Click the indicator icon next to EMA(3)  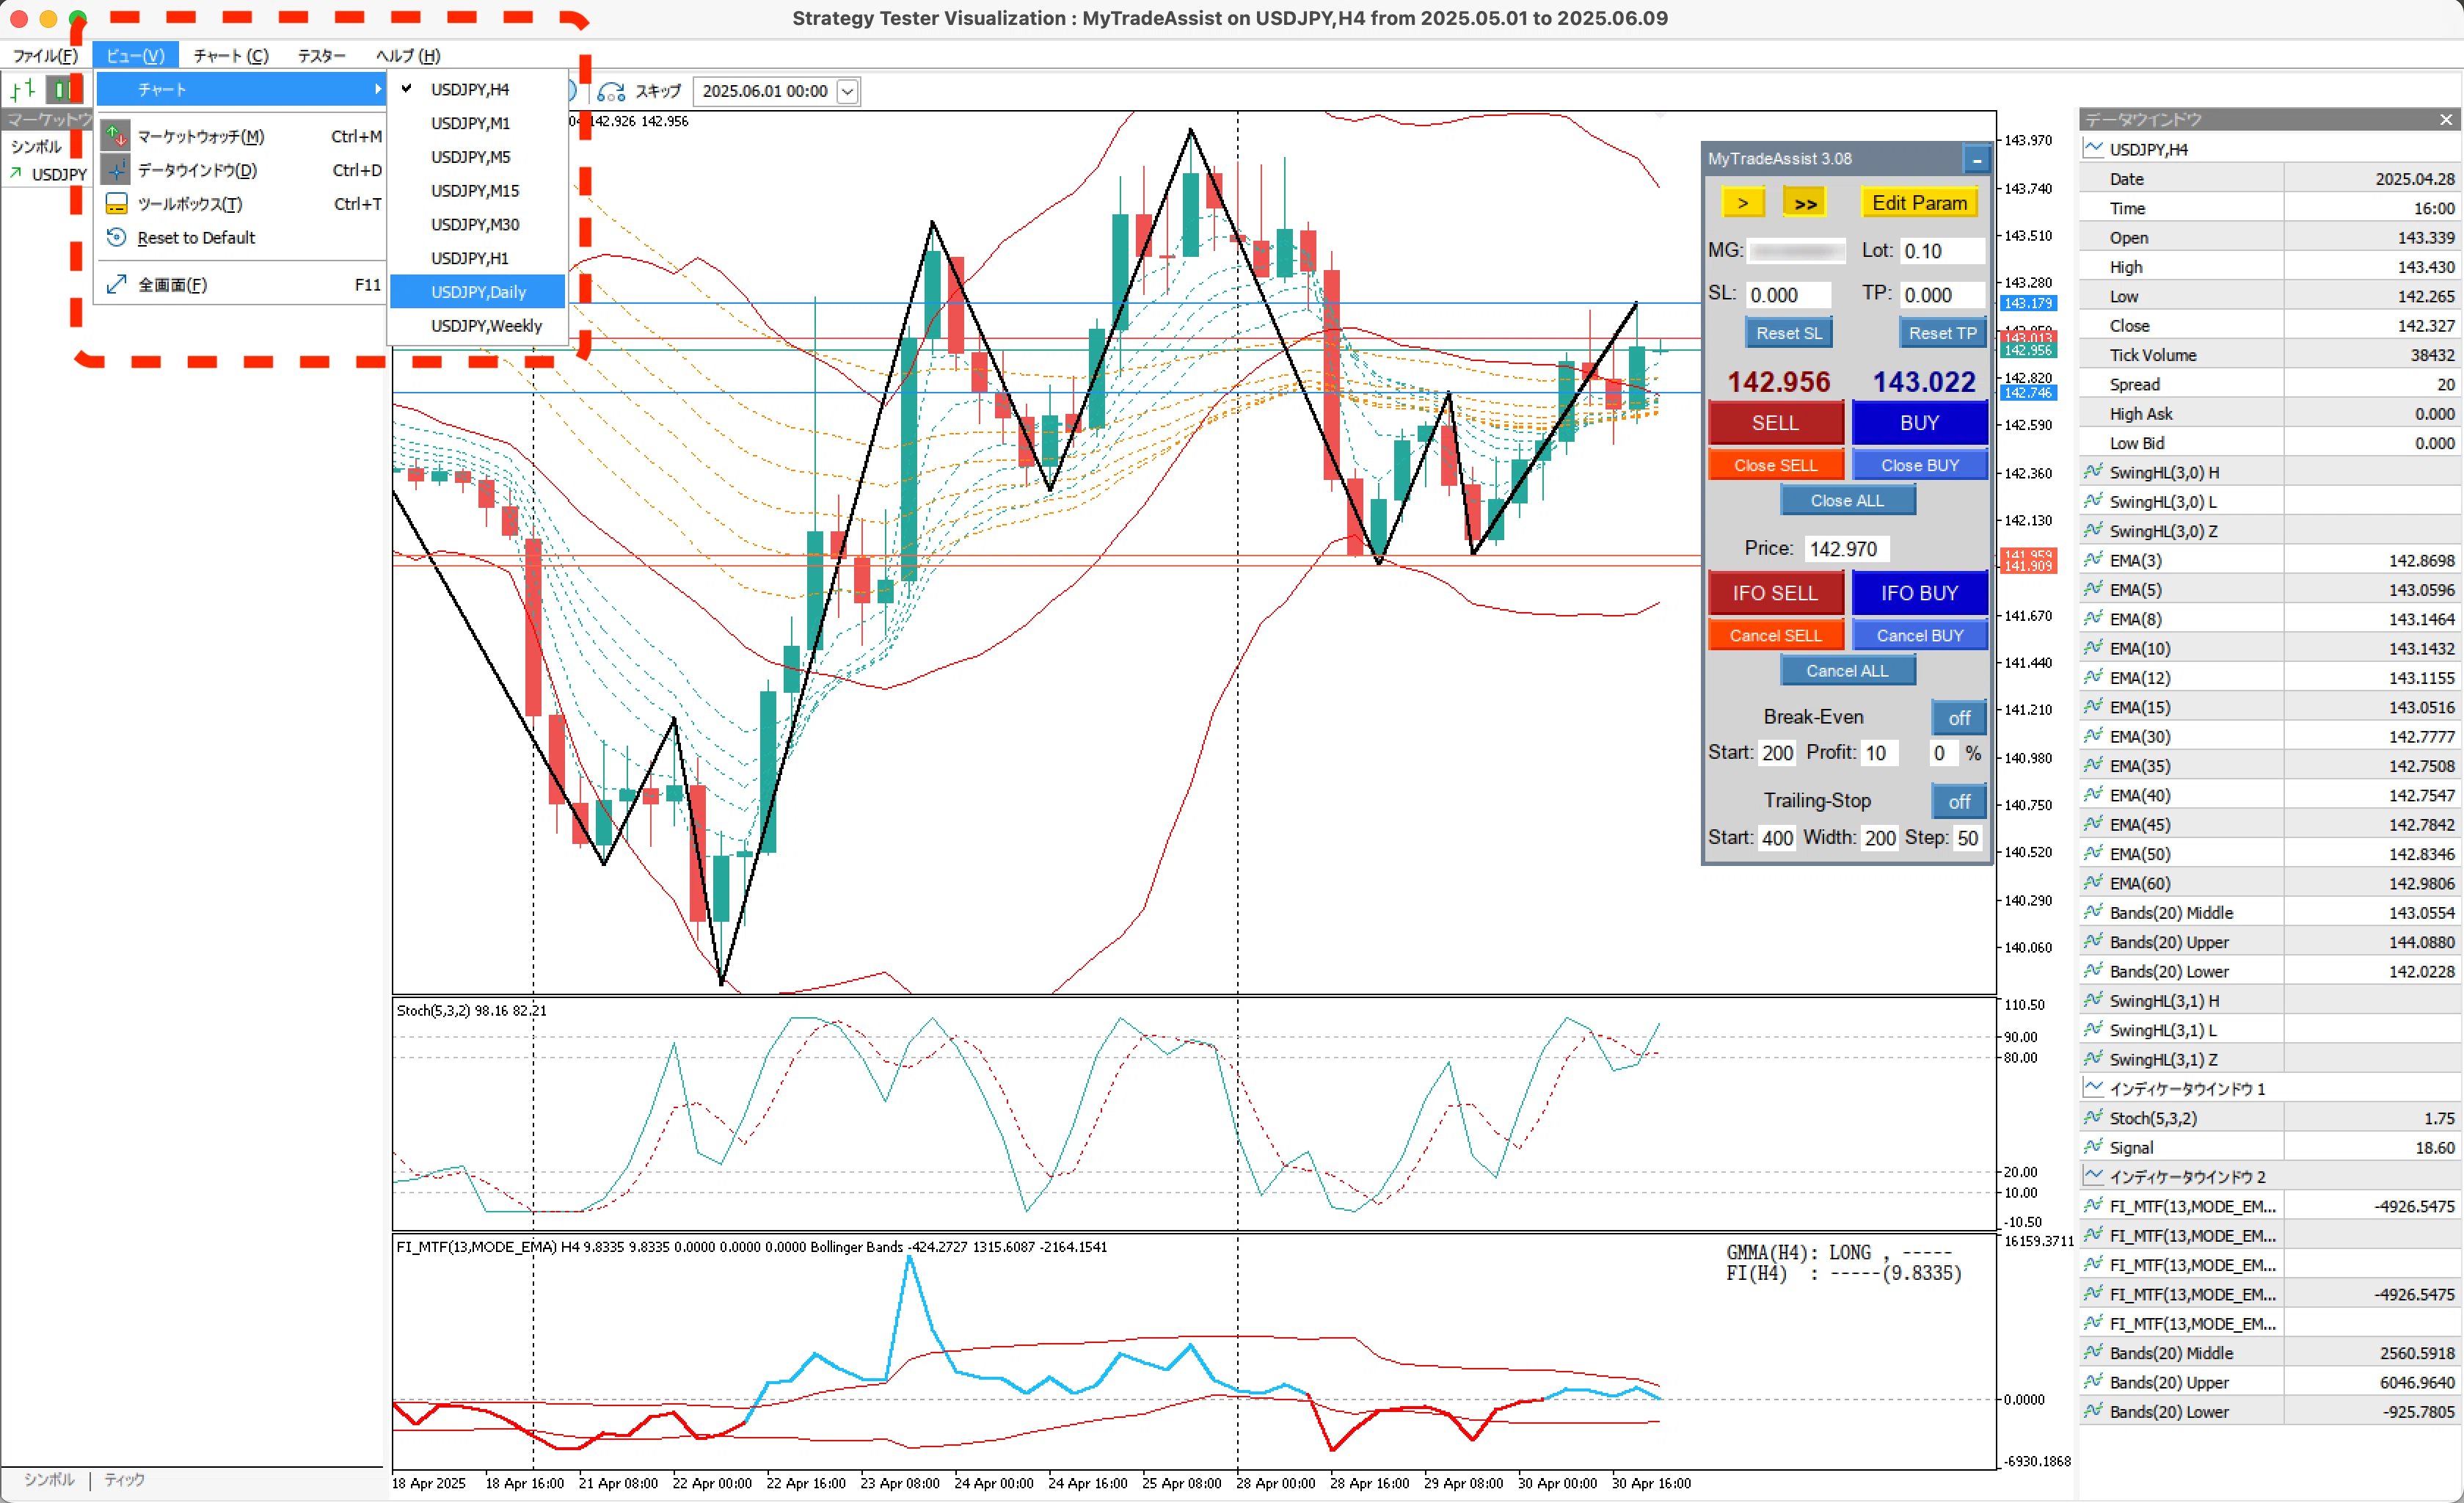[x=2093, y=560]
